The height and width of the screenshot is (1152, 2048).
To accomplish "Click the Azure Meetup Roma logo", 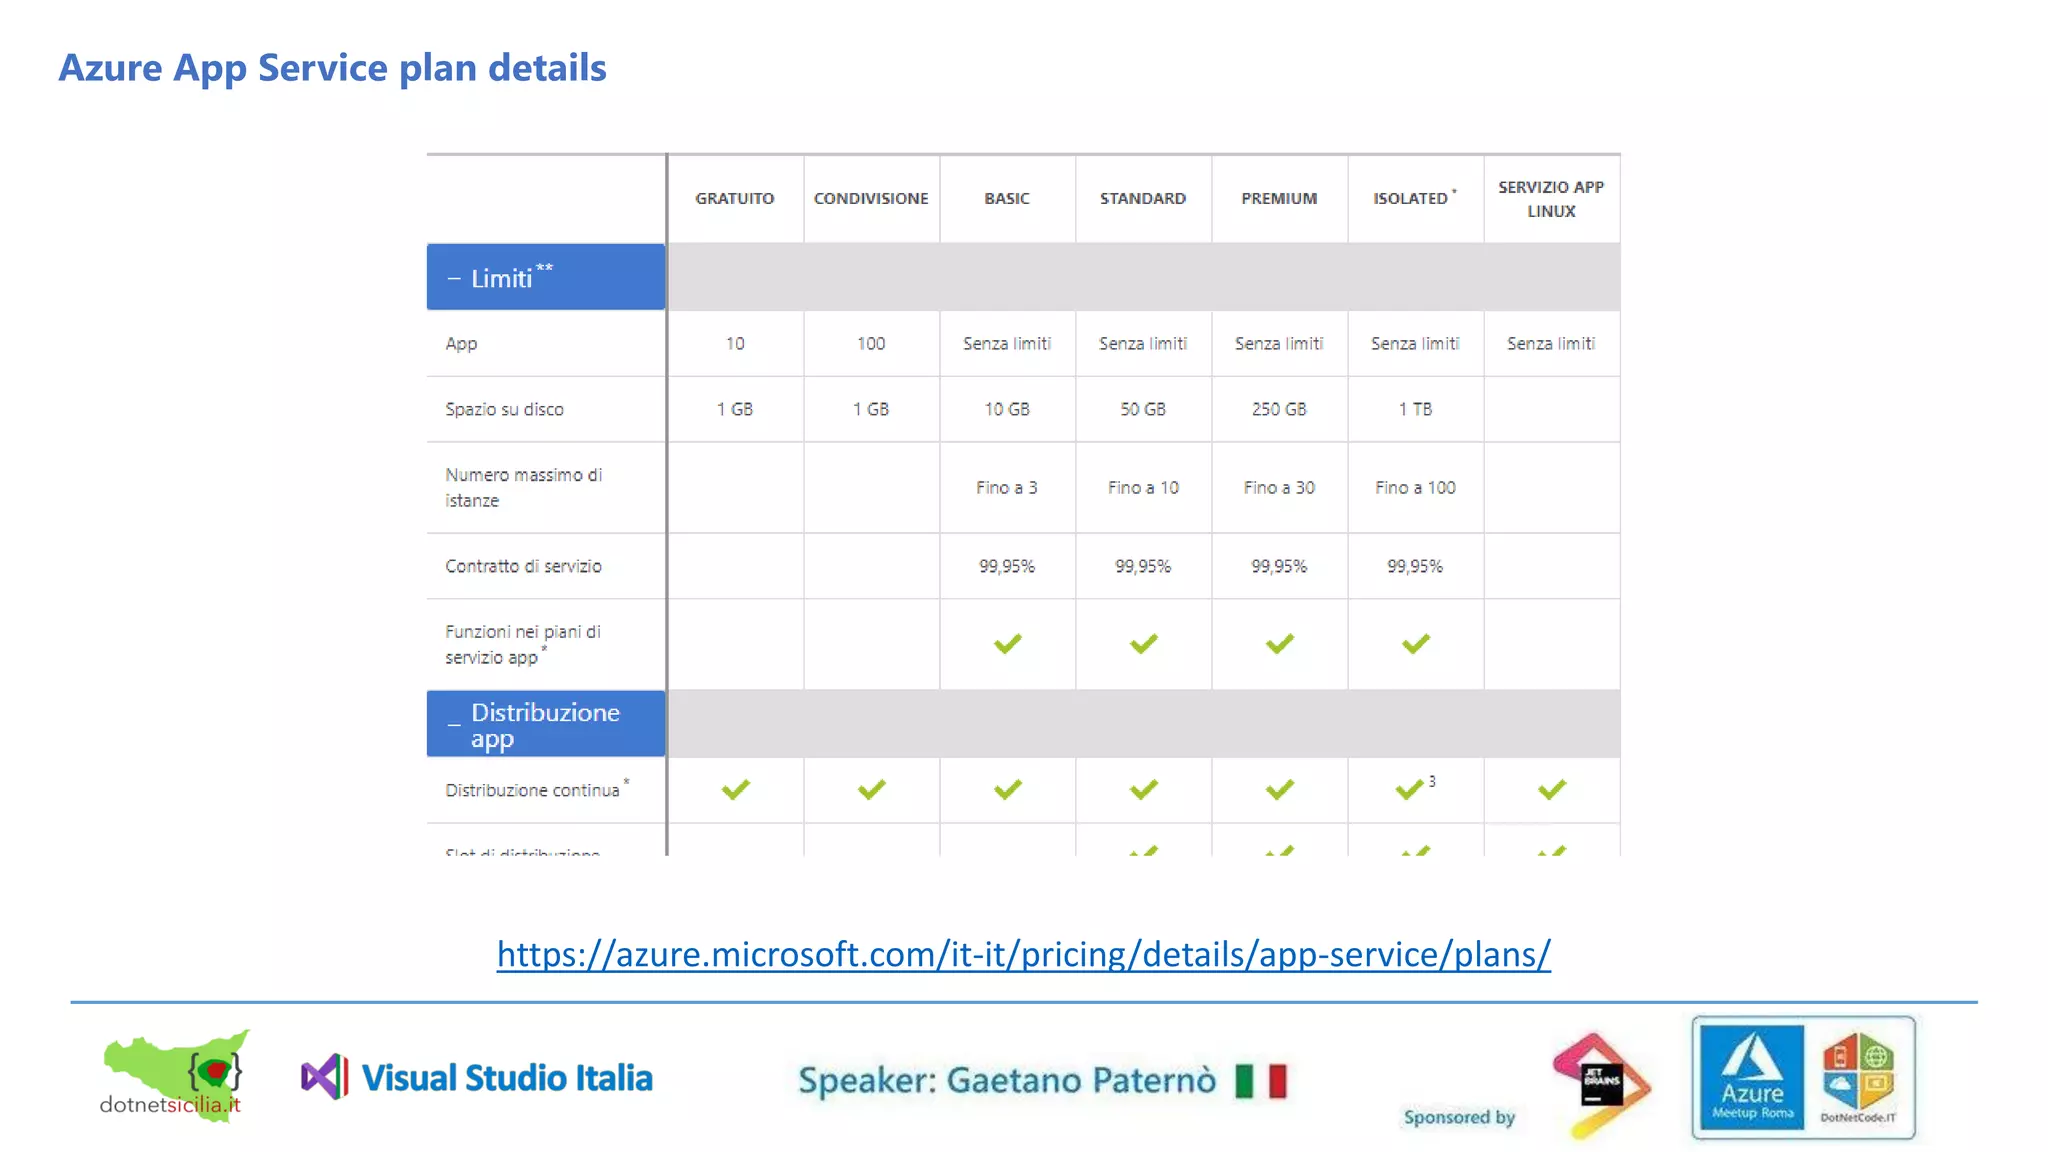I will (x=1752, y=1078).
